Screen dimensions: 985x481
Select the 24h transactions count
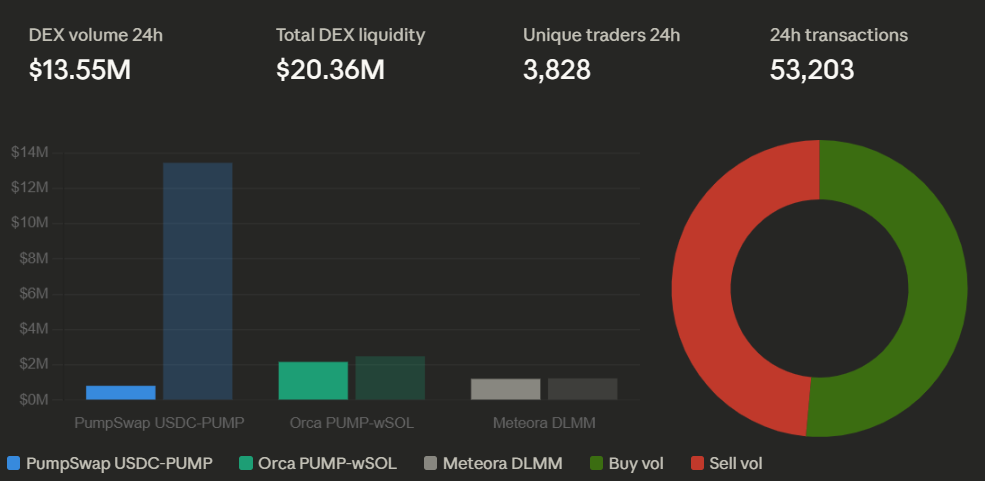[812, 70]
